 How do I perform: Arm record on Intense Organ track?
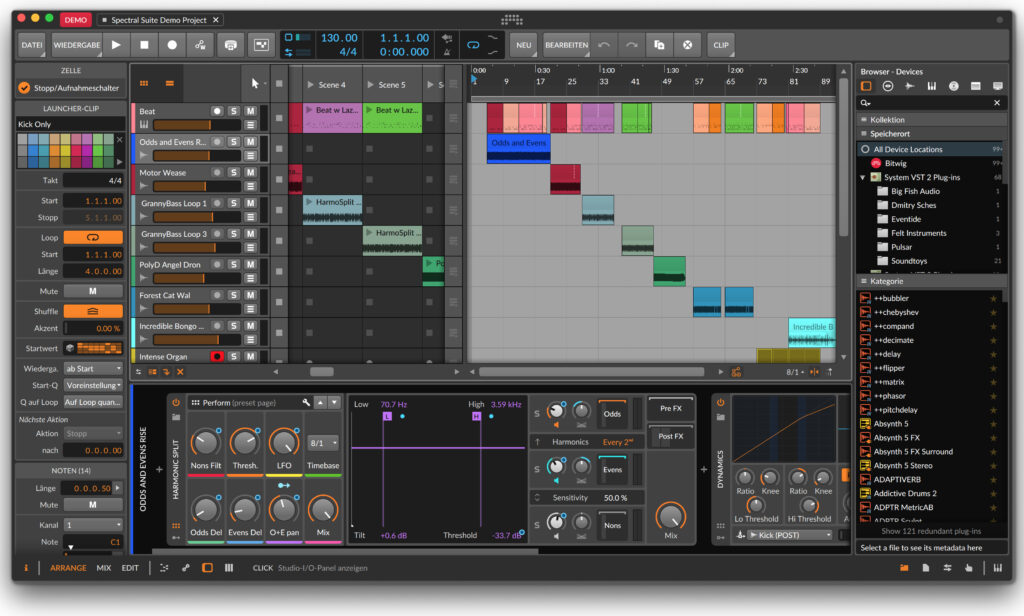tap(217, 357)
